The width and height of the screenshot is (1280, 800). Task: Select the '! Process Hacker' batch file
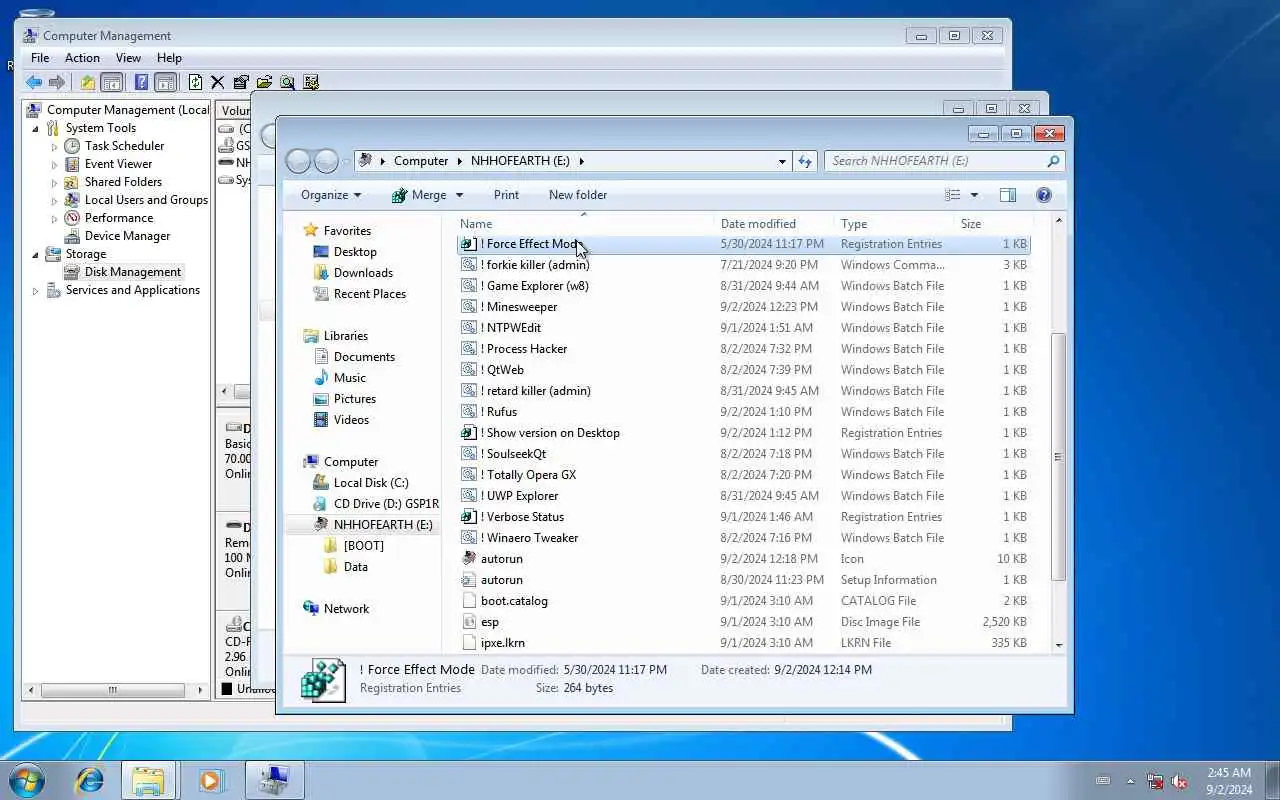click(x=743, y=349)
